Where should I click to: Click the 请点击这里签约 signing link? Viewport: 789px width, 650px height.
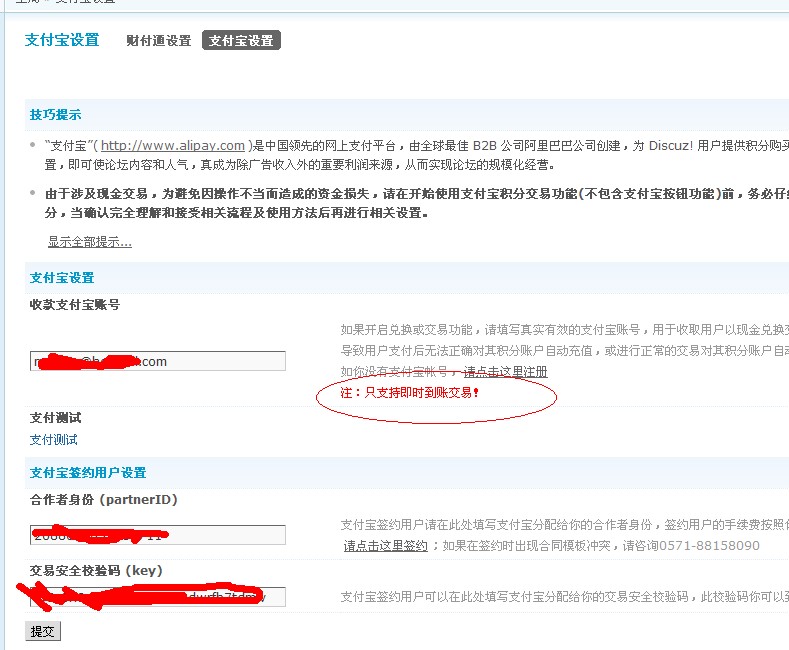tap(385, 546)
